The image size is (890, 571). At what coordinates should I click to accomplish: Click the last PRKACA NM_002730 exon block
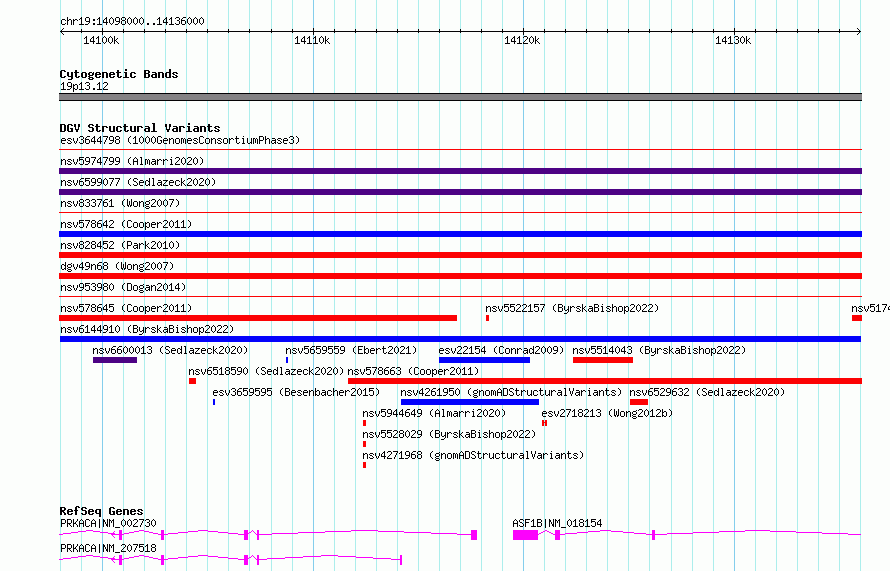[x=474, y=535]
